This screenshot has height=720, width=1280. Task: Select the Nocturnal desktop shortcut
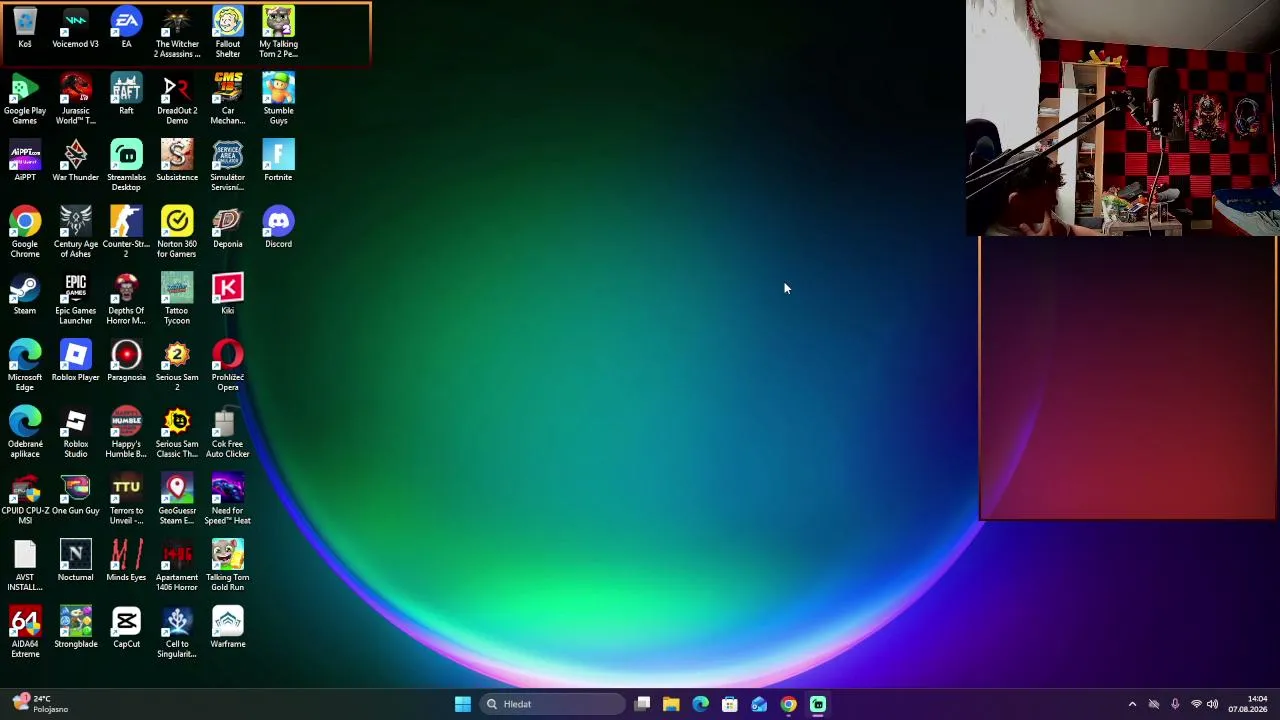(x=76, y=562)
